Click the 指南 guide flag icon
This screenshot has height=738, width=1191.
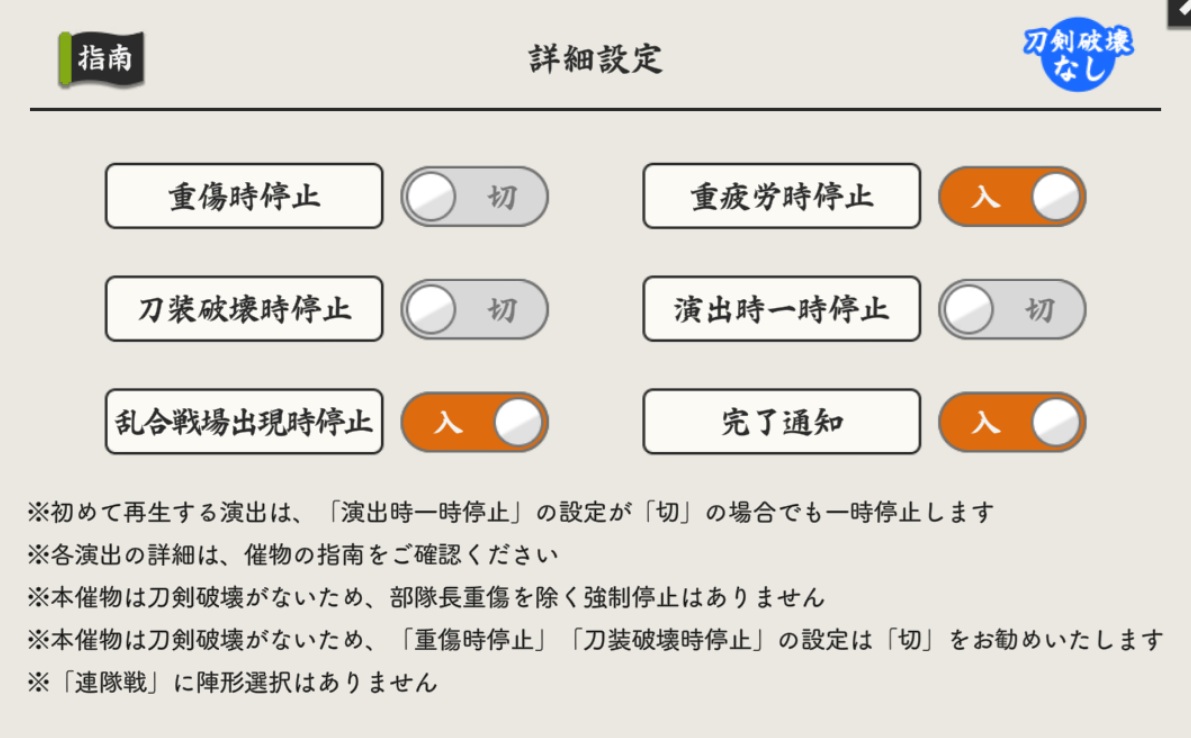[100, 58]
